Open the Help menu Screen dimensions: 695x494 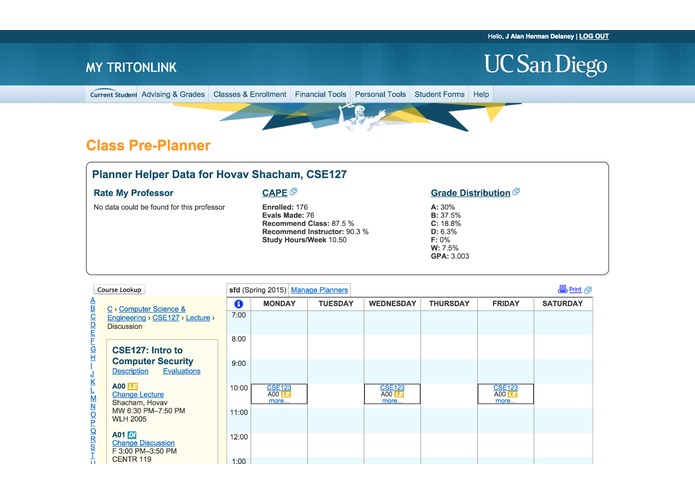pos(481,94)
